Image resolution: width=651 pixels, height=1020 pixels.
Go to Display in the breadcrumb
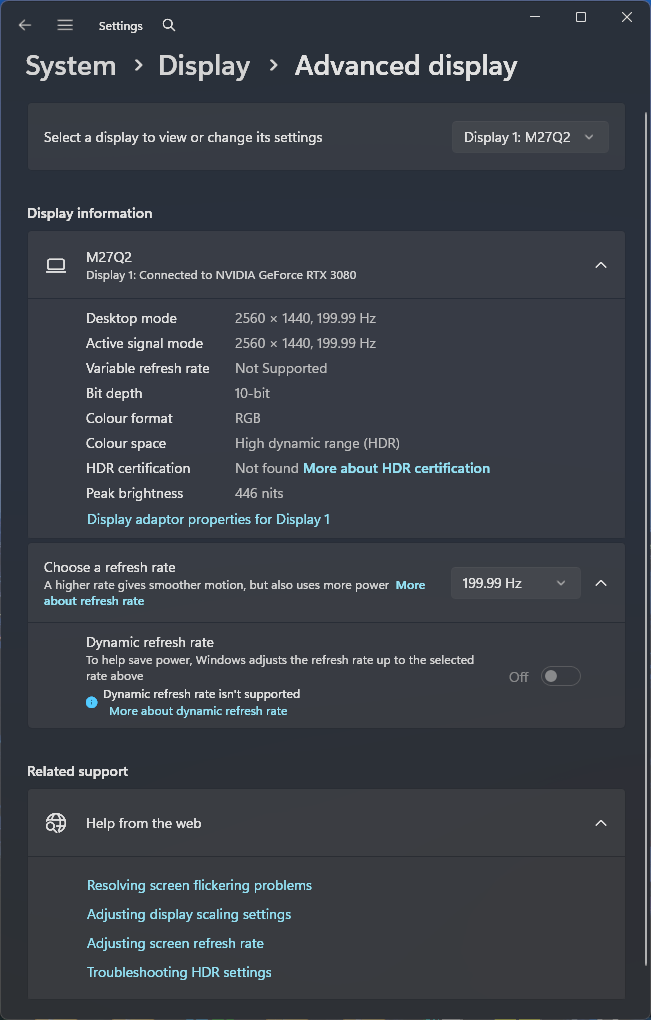click(x=204, y=66)
